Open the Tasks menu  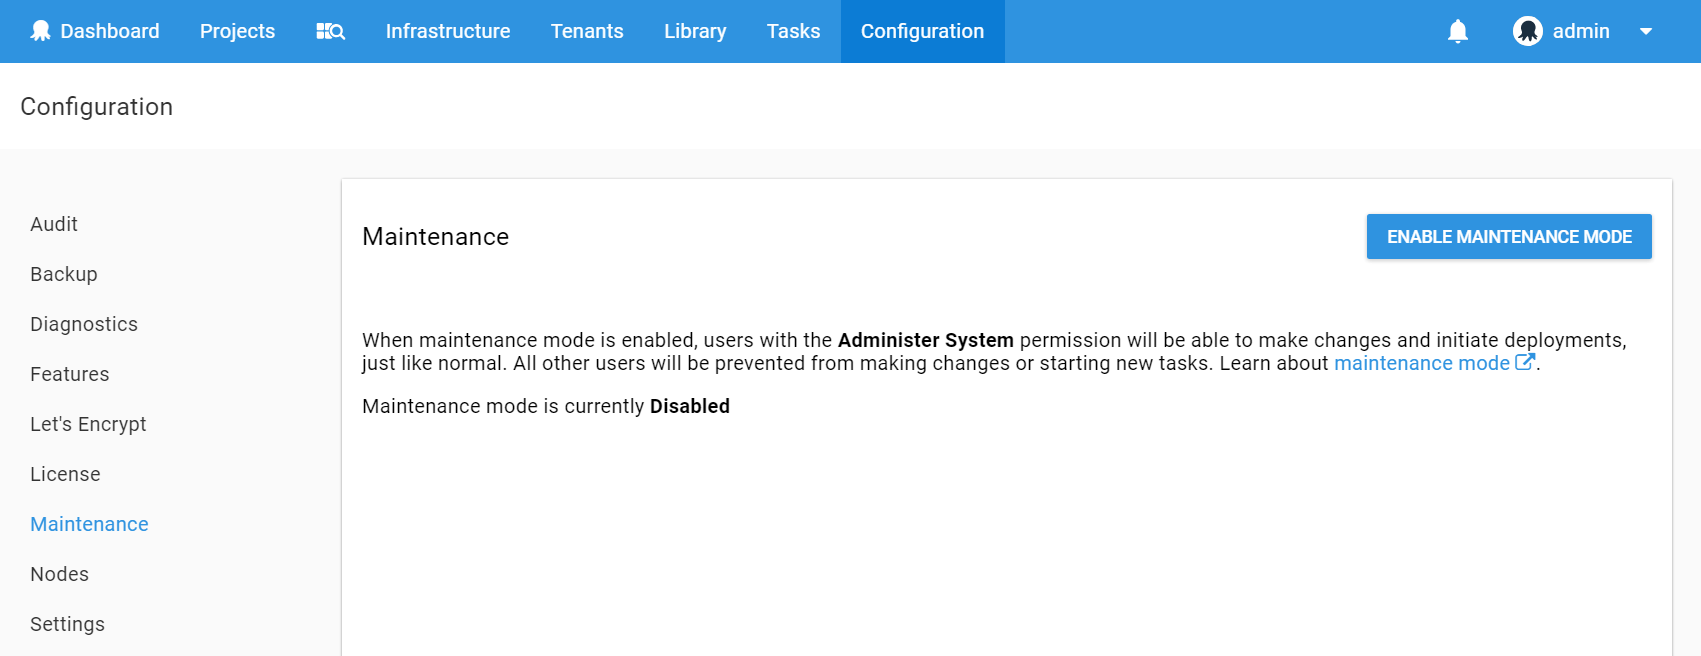pos(794,31)
